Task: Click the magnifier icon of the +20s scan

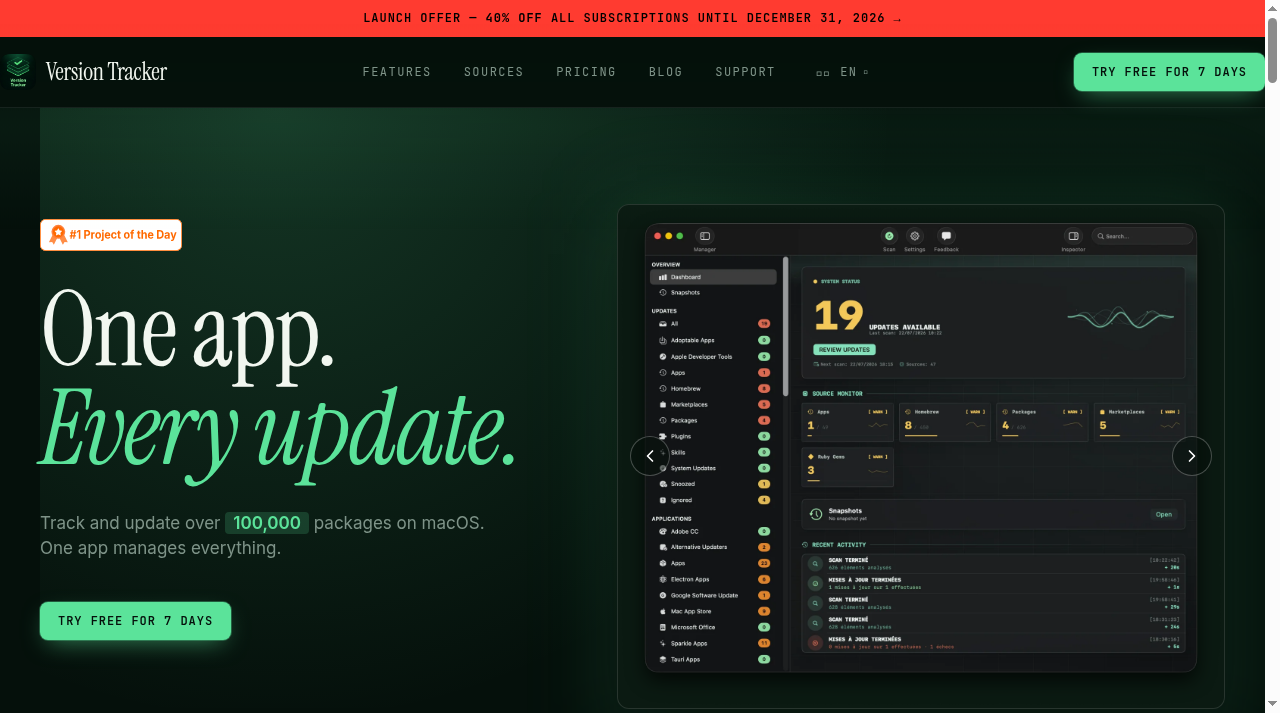Action: tap(816, 564)
